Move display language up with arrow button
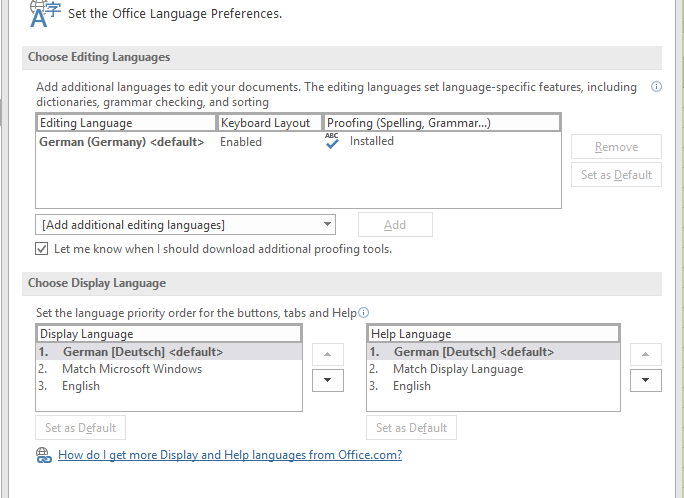684x498 pixels. pos(327,354)
